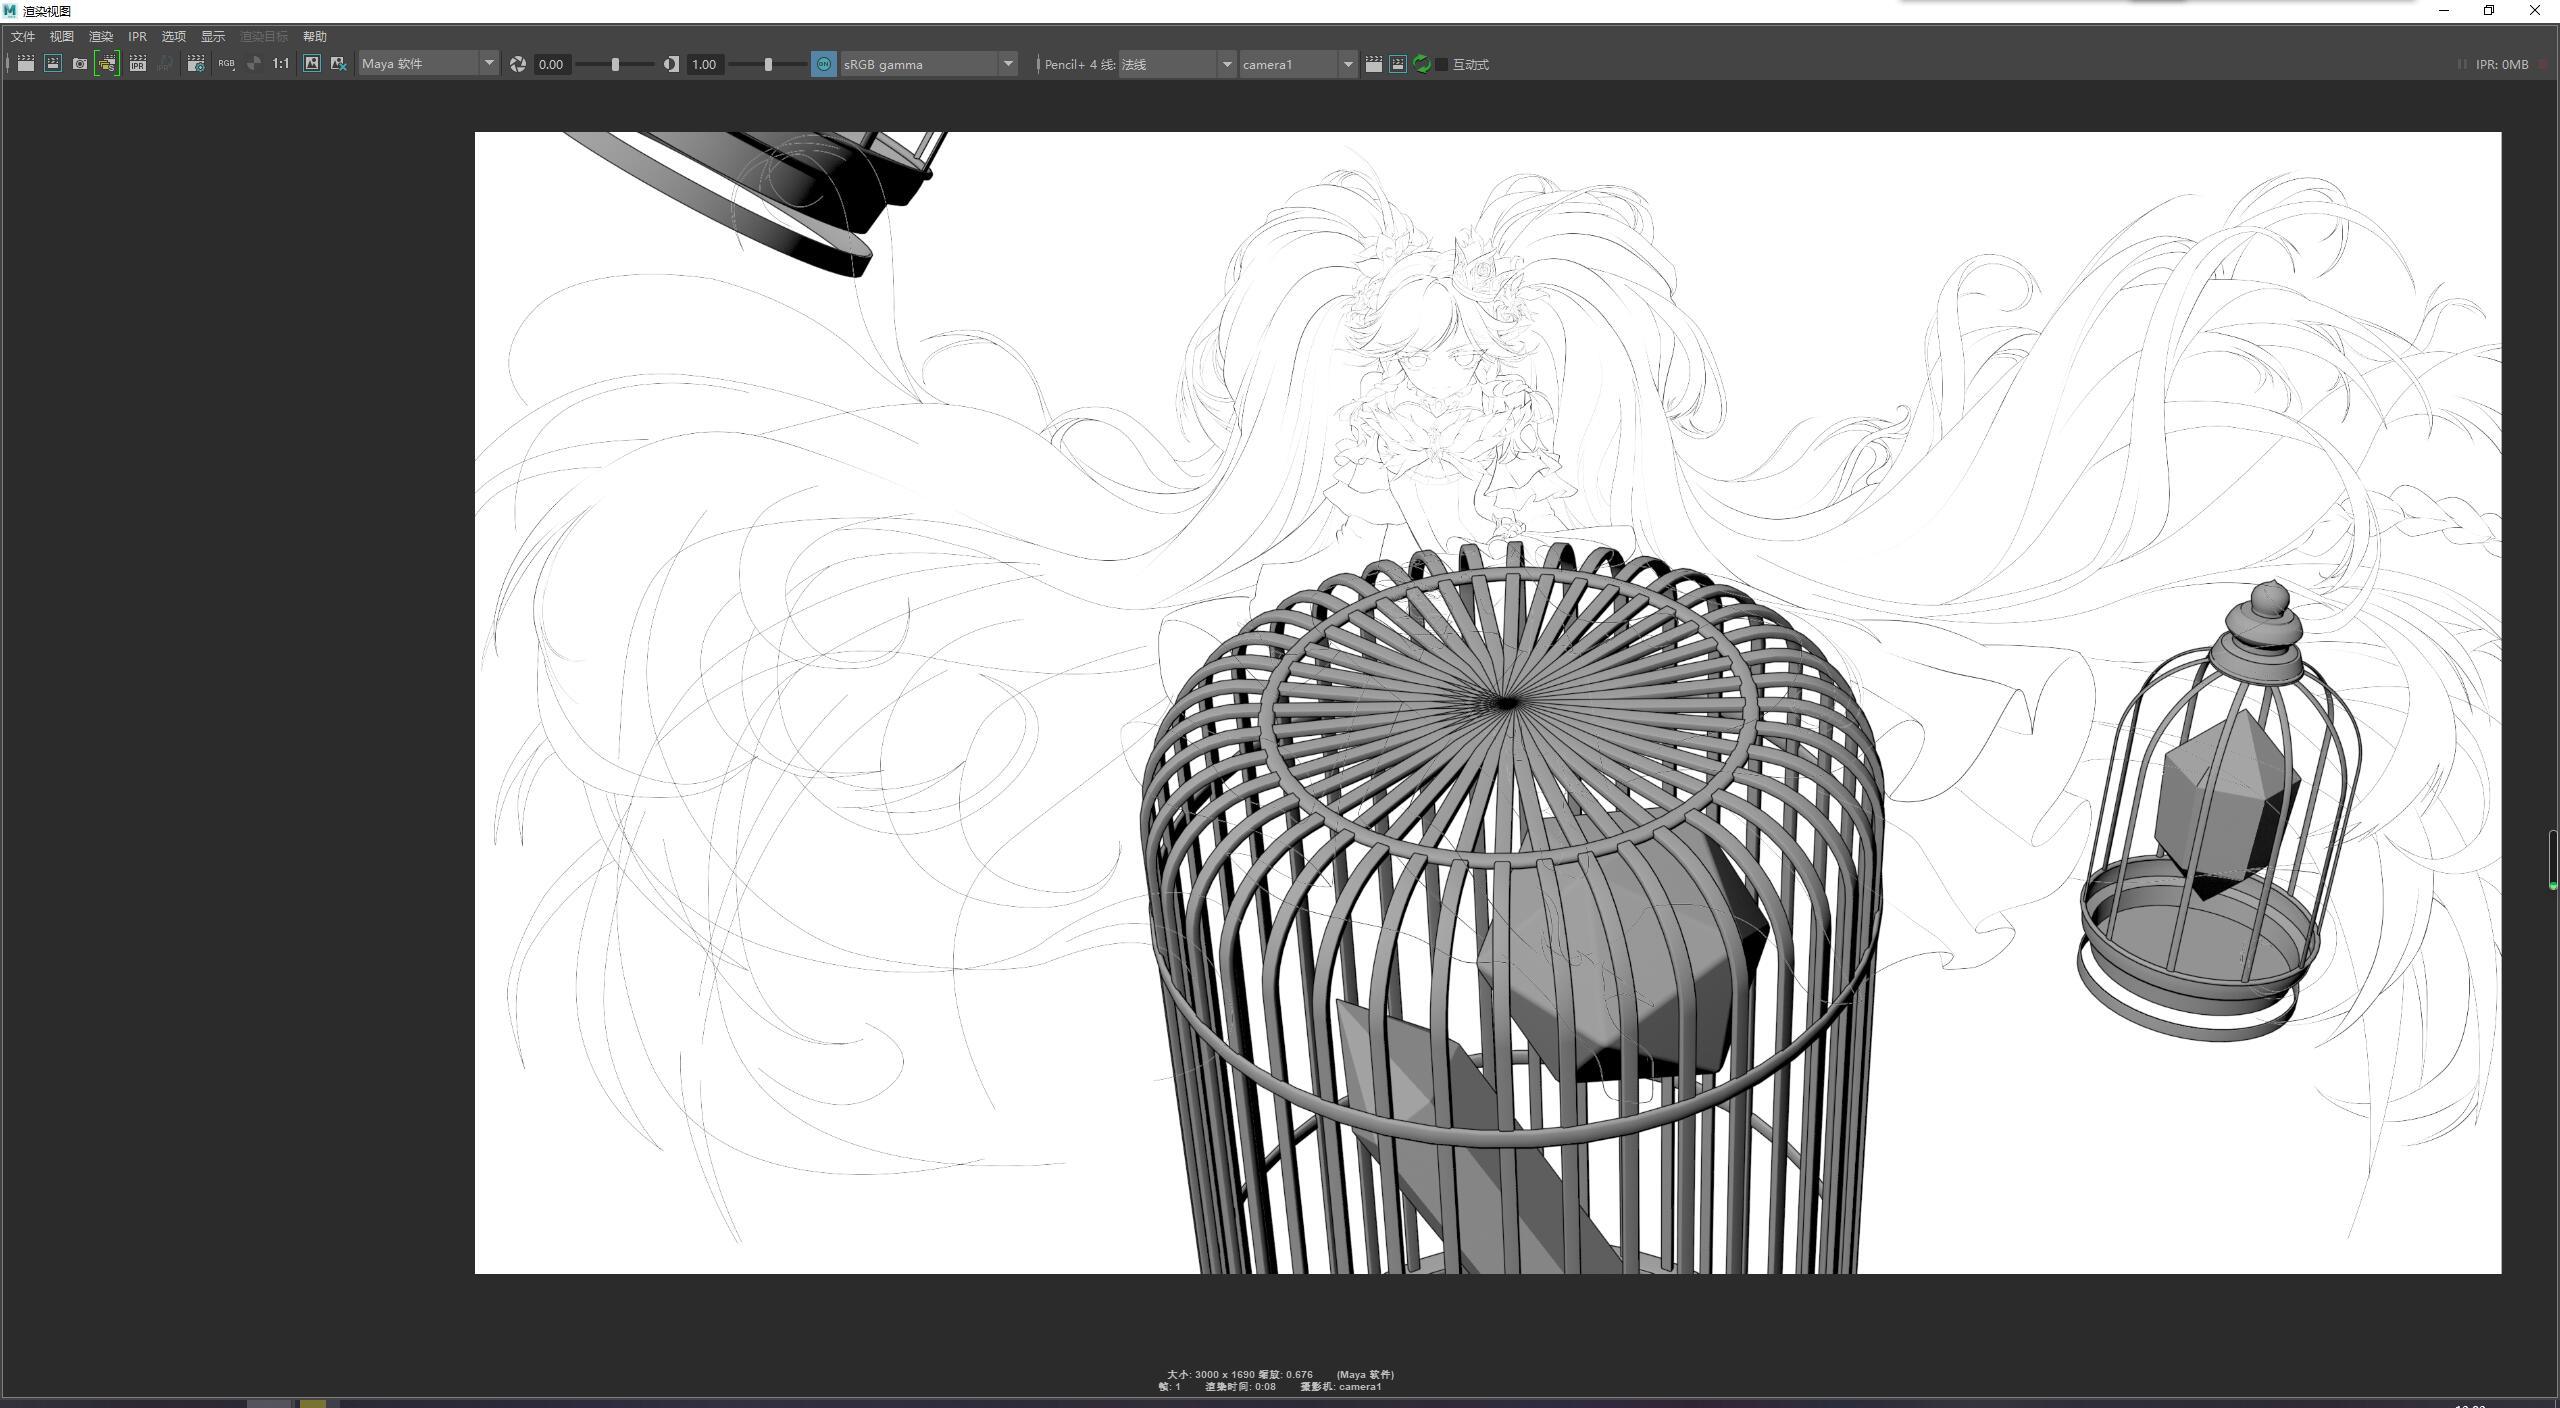
Task: Set the view to 1:1 real size
Action: pos(281,64)
